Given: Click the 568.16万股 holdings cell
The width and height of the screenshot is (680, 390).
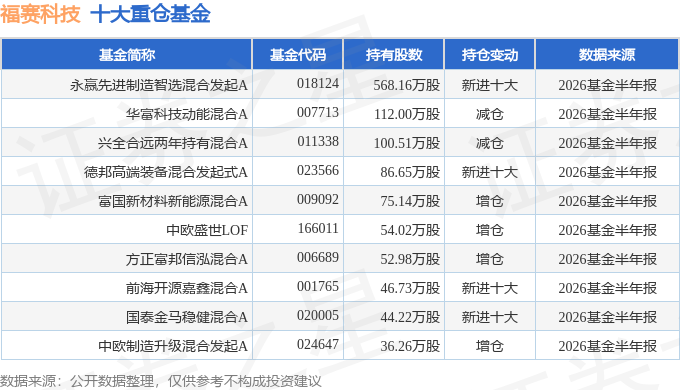Looking at the screenshot, I should (x=407, y=85).
